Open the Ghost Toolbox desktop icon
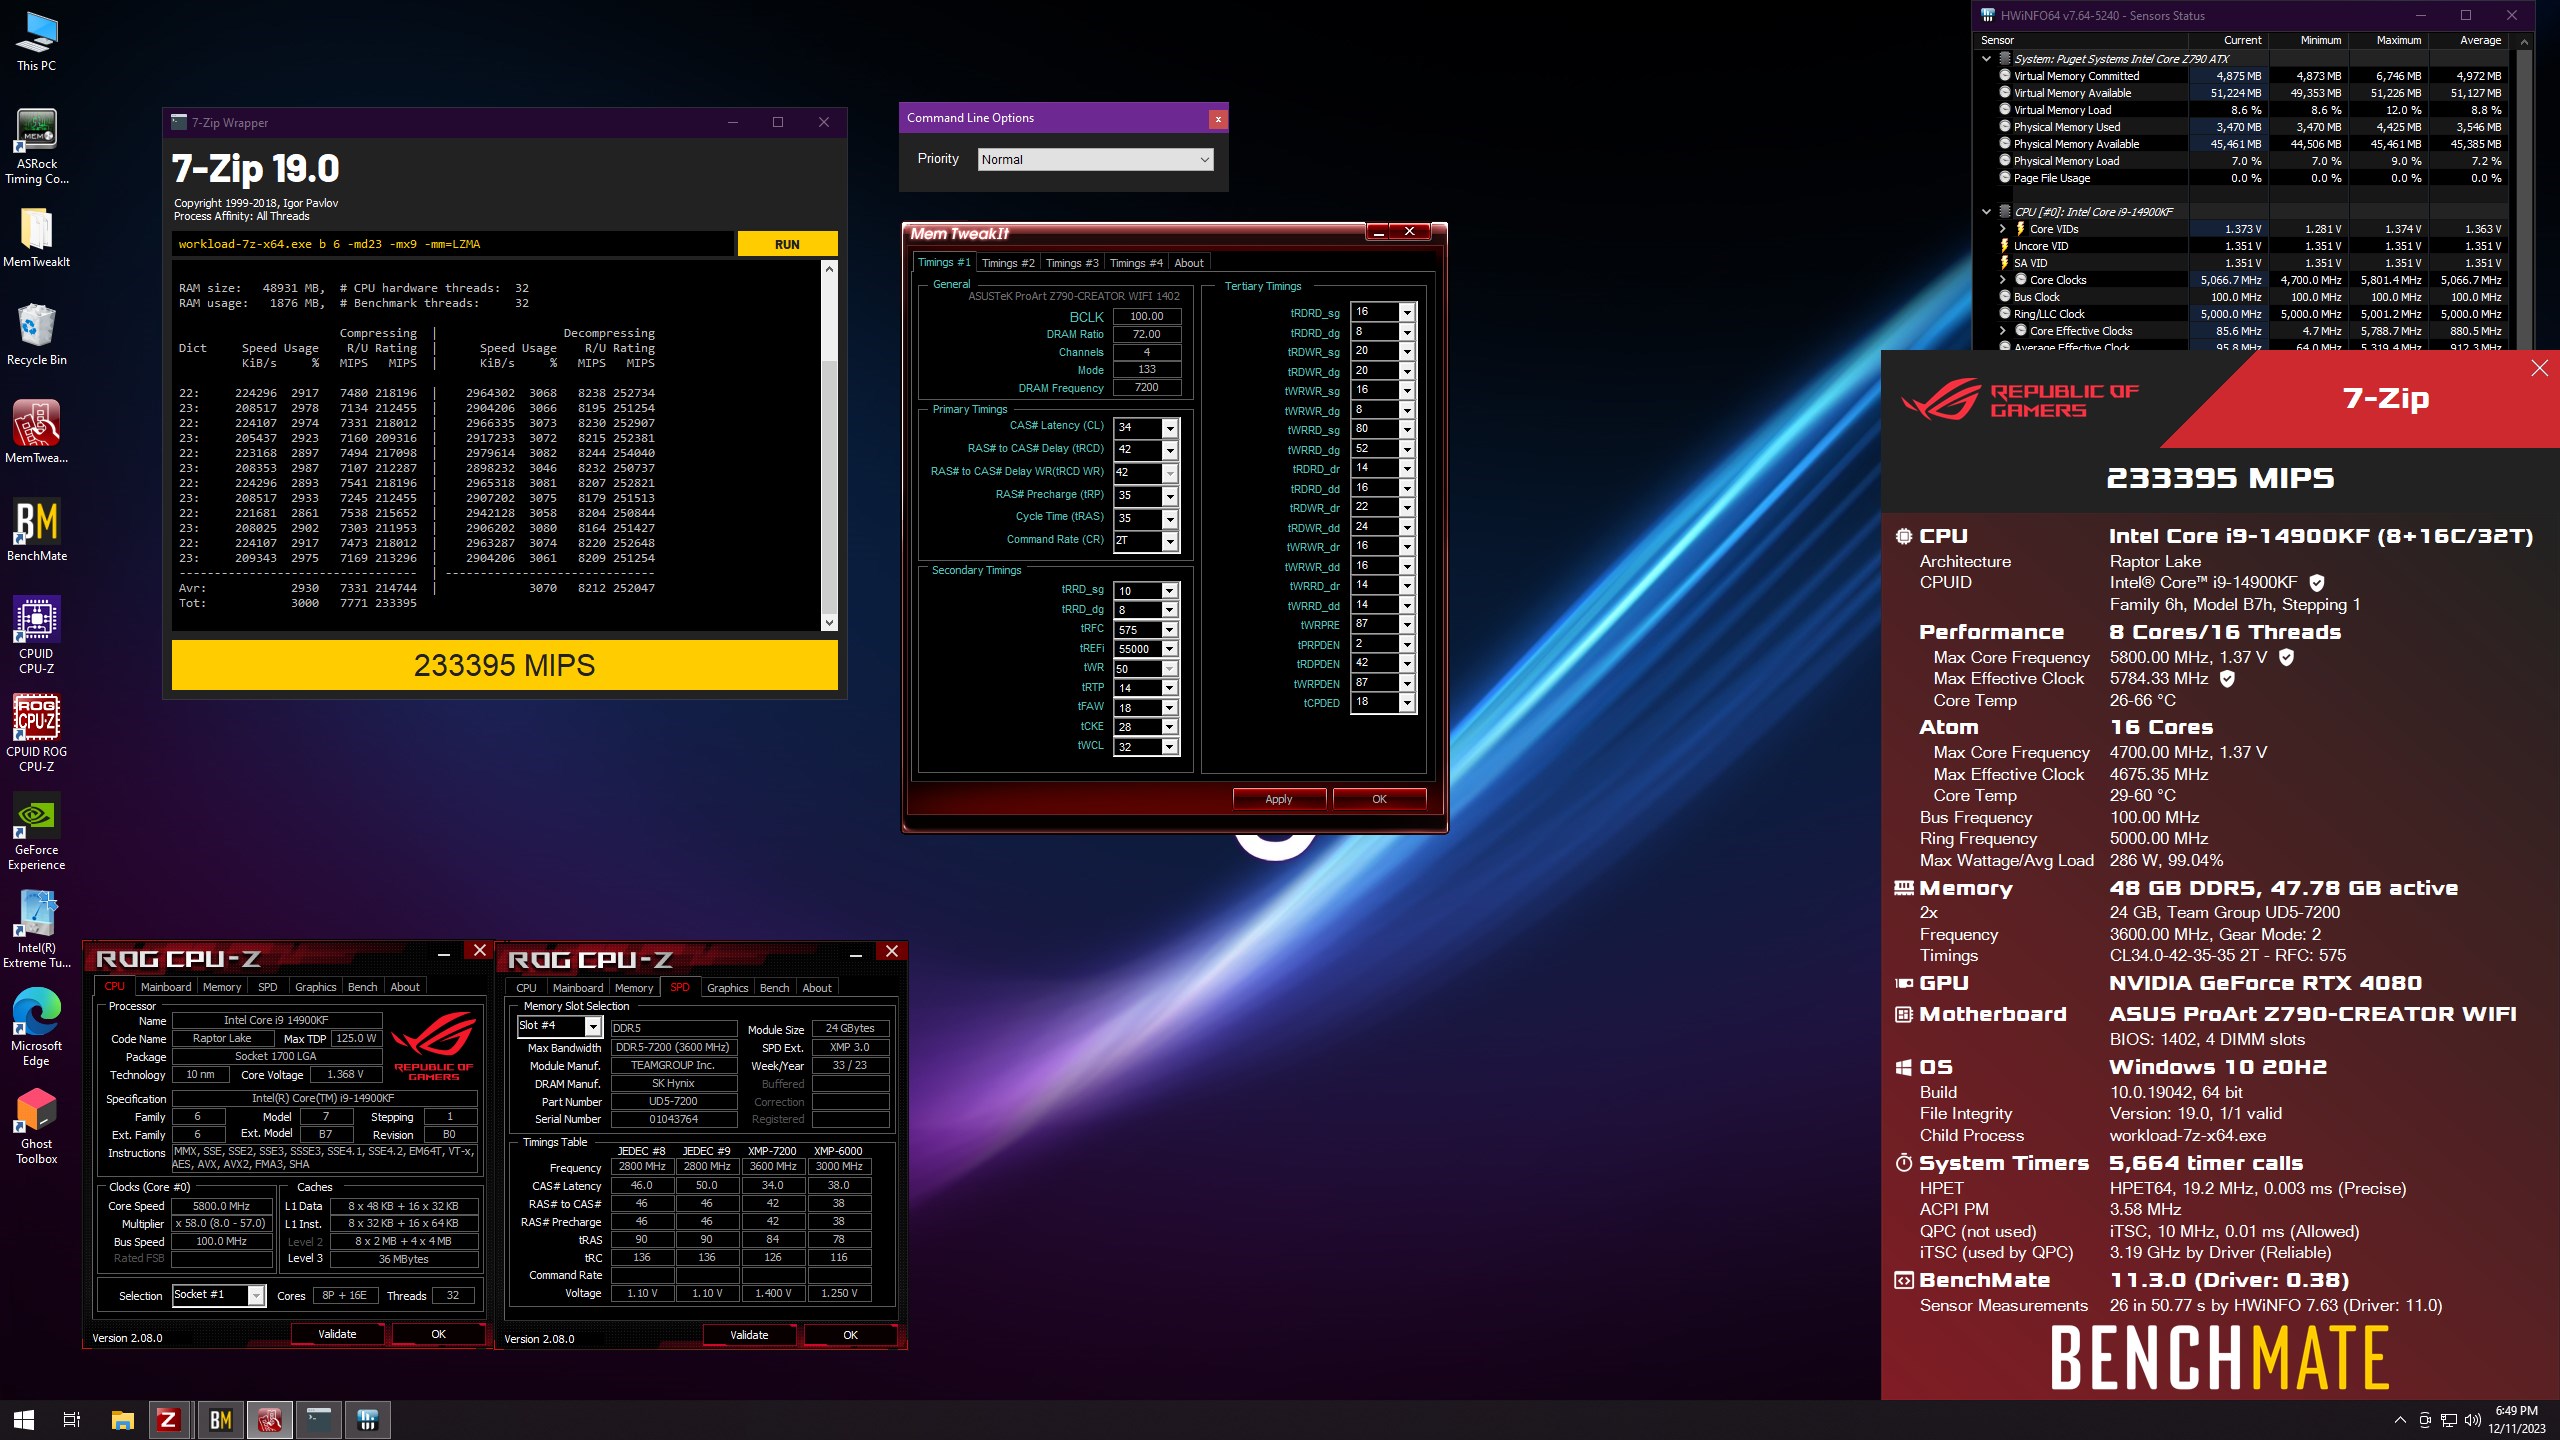Image resolution: width=2560 pixels, height=1440 pixels. point(36,1125)
